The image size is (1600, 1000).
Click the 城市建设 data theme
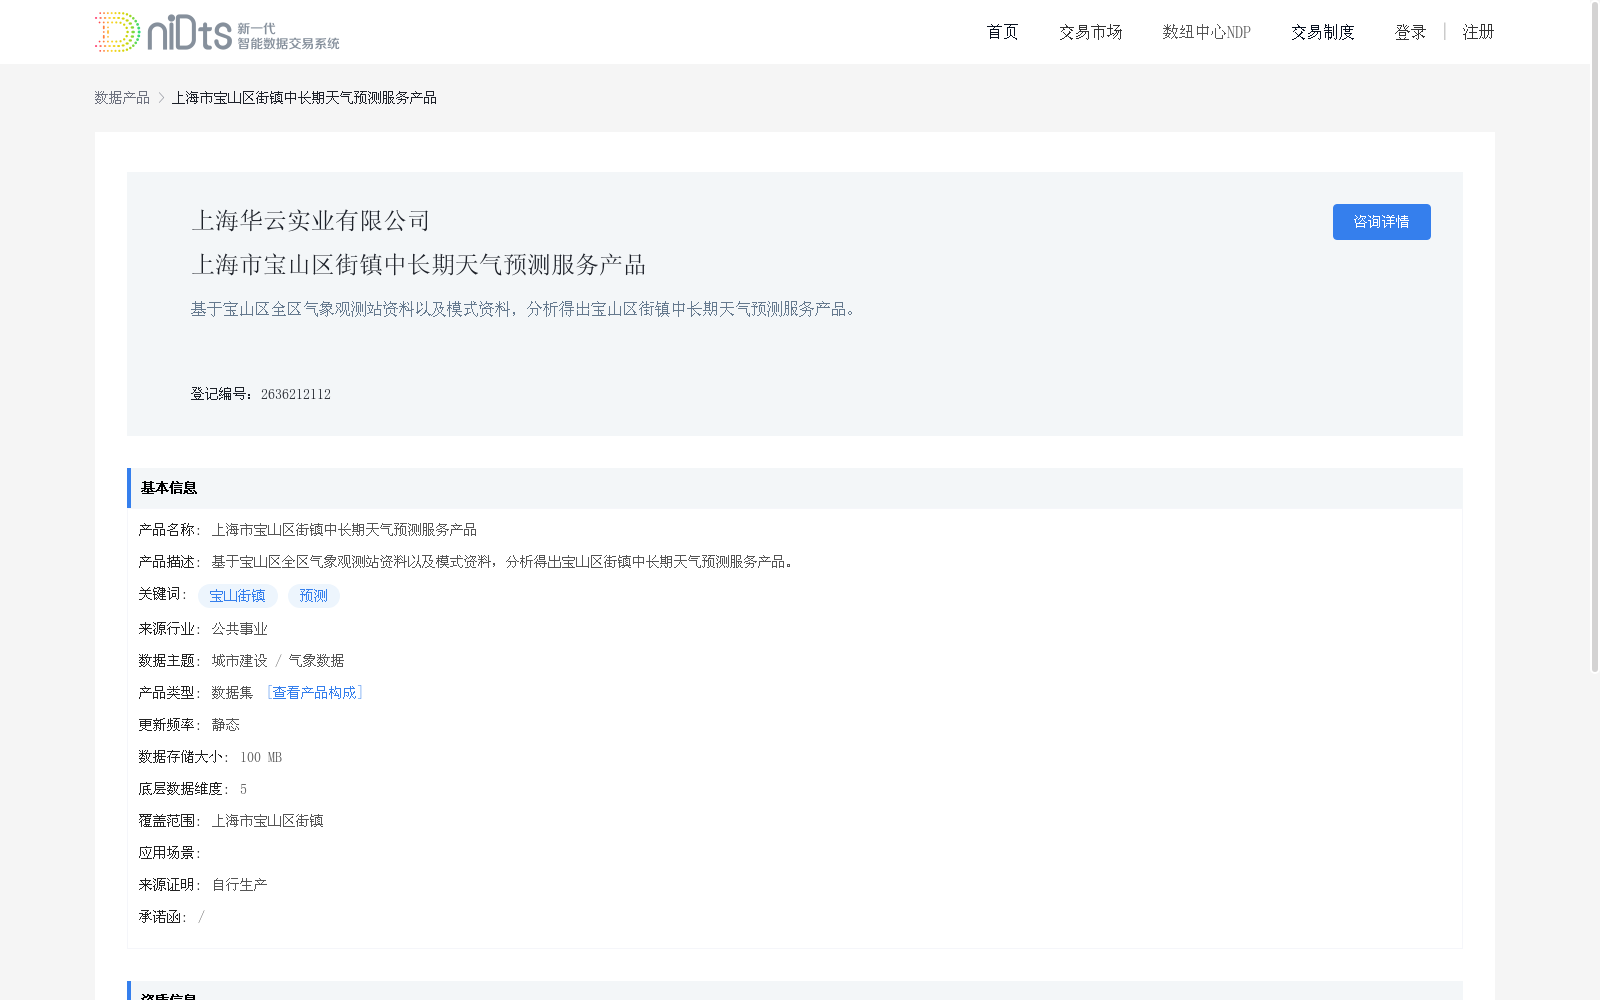[x=239, y=661]
